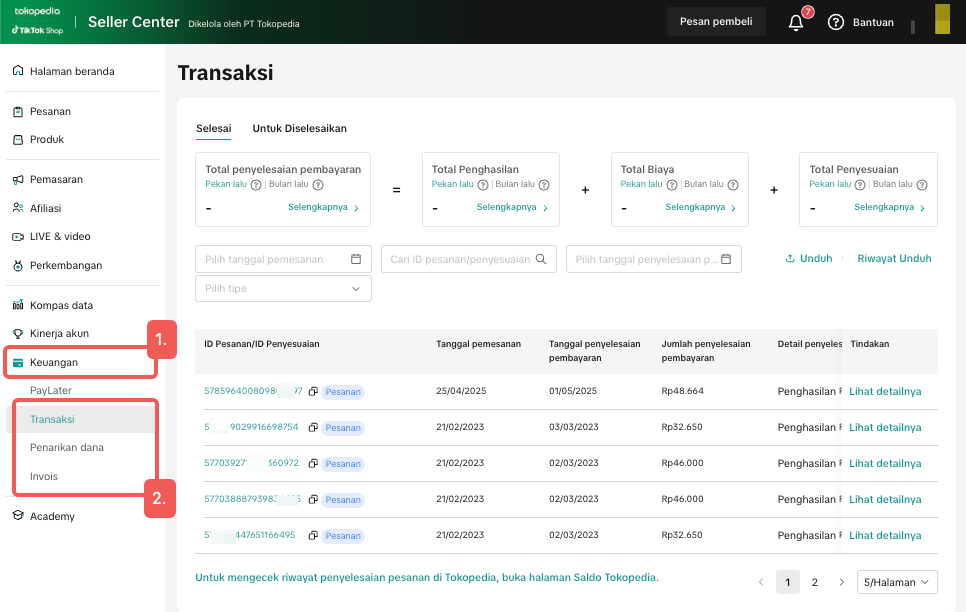Open Halaman beranda from the sidebar
The height and width of the screenshot is (612, 966).
(72, 71)
